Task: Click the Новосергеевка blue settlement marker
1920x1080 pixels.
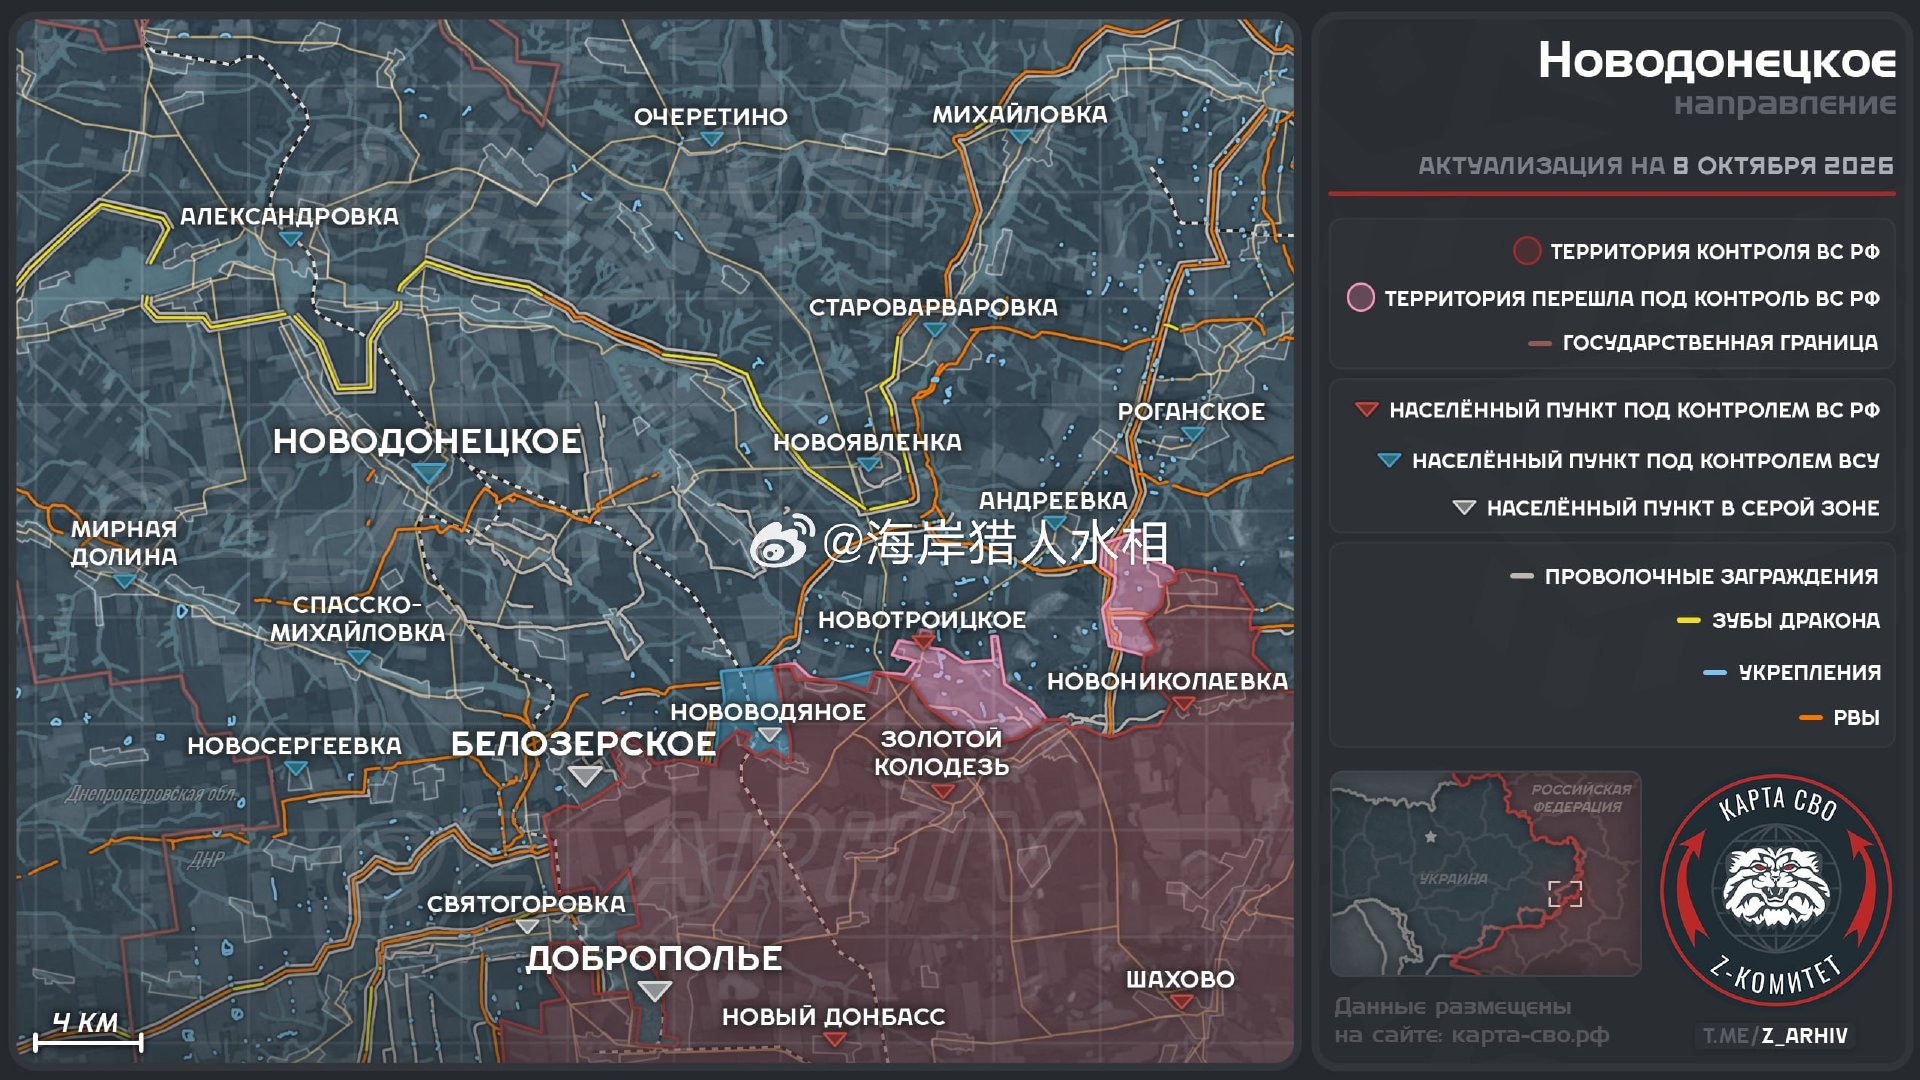Action: [x=295, y=768]
